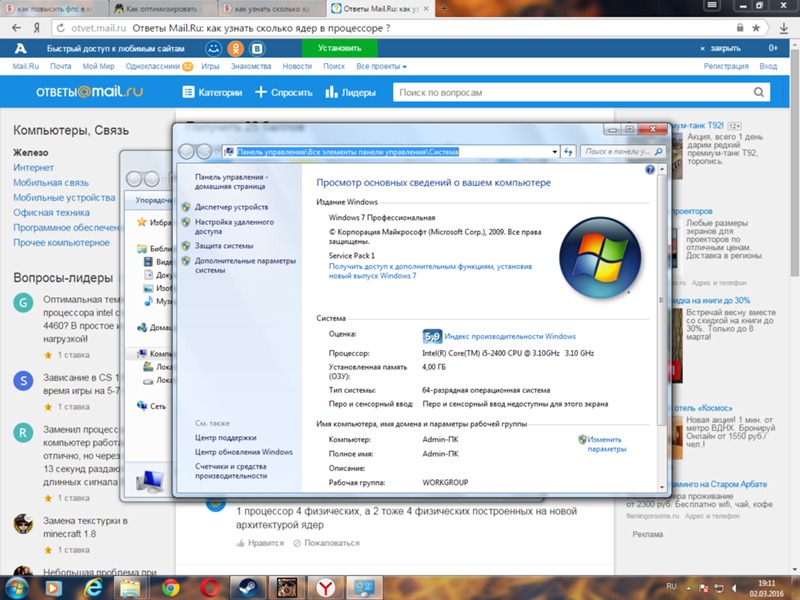Open "Замена текстурки в minecraft 1.8" question
800x600 pixels.
(x=86, y=528)
